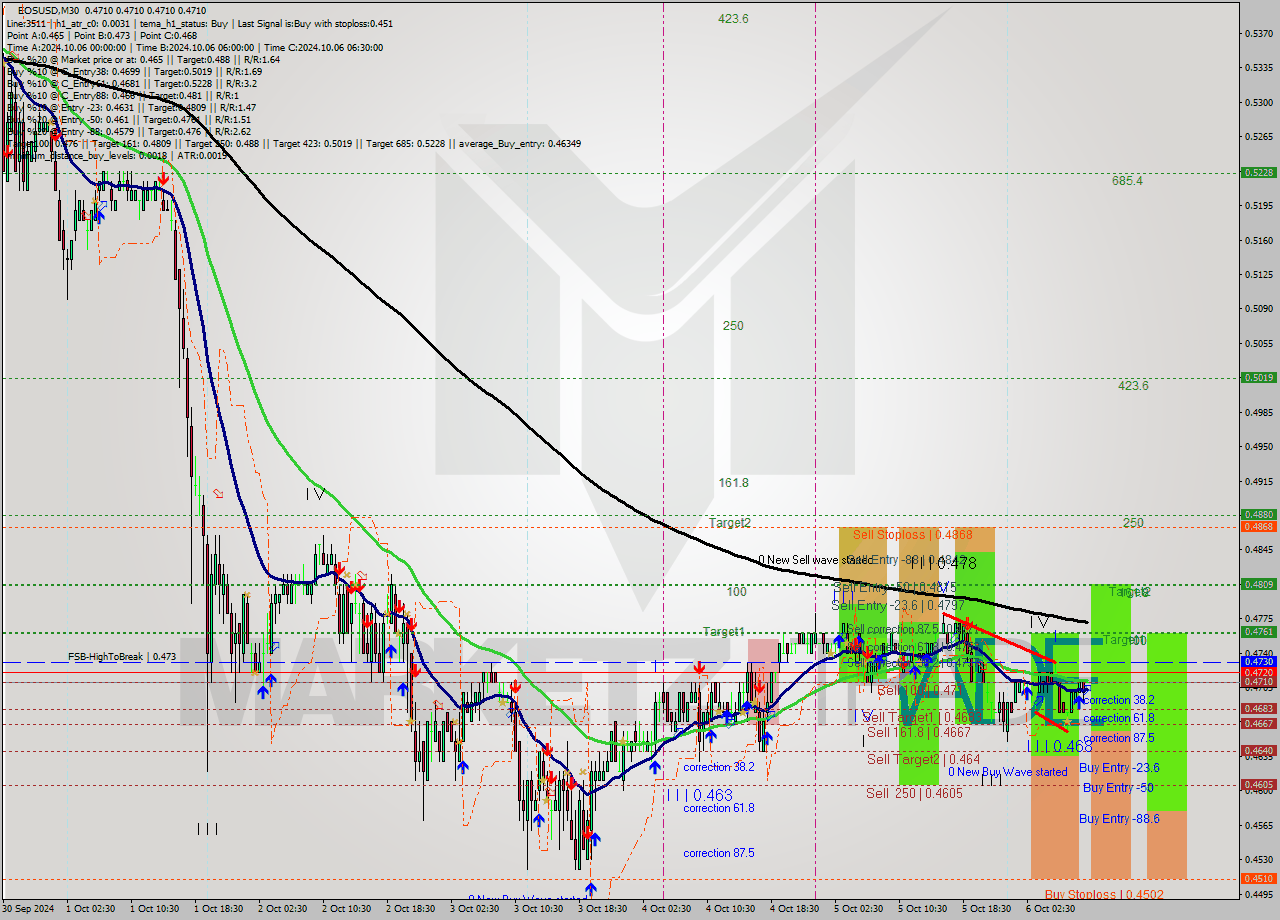Click the 'Buy Entry -23.6' label
This screenshot has height=920, width=1280.
[1119, 768]
